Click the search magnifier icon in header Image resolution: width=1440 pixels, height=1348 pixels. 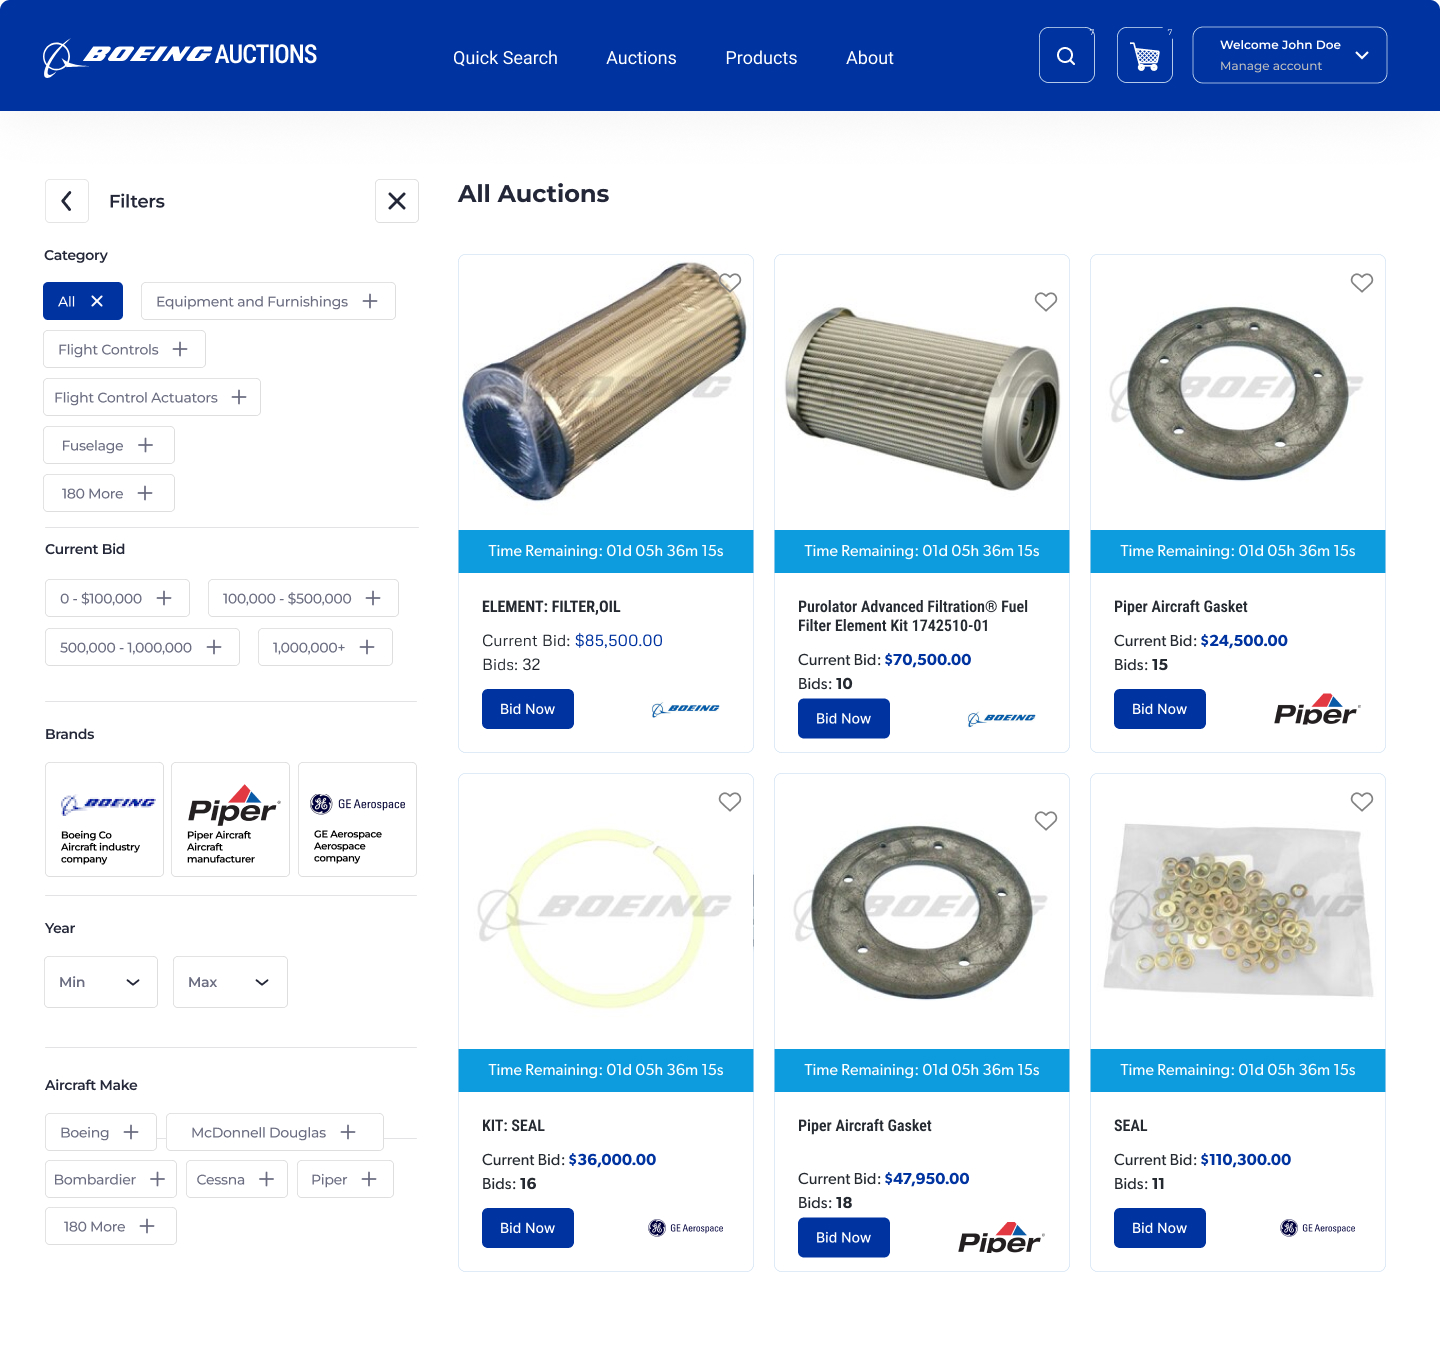pyautogui.click(x=1066, y=55)
